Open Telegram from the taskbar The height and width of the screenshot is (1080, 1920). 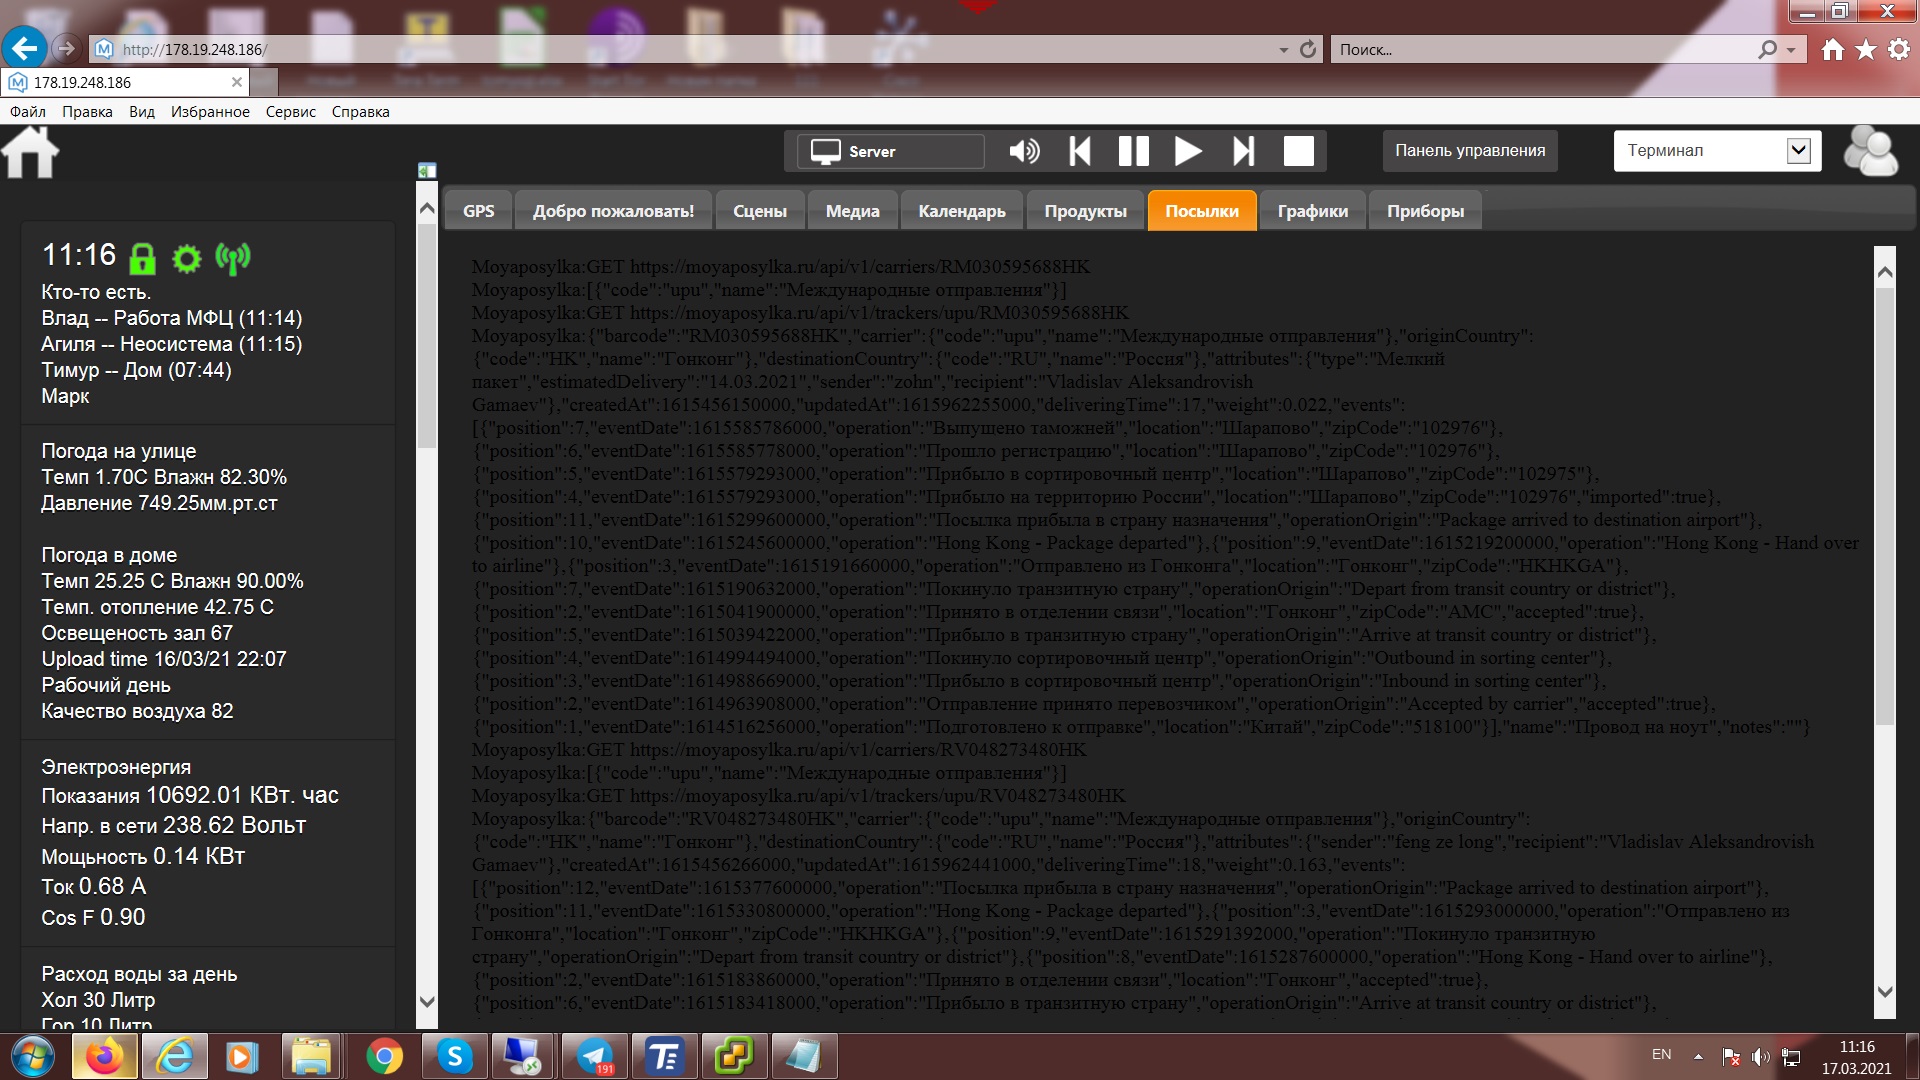[x=595, y=1056]
